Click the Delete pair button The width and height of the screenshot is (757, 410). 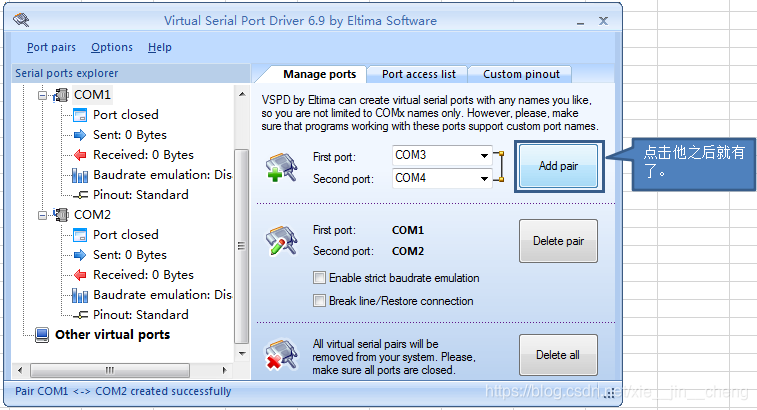pyautogui.click(x=559, y=241)
